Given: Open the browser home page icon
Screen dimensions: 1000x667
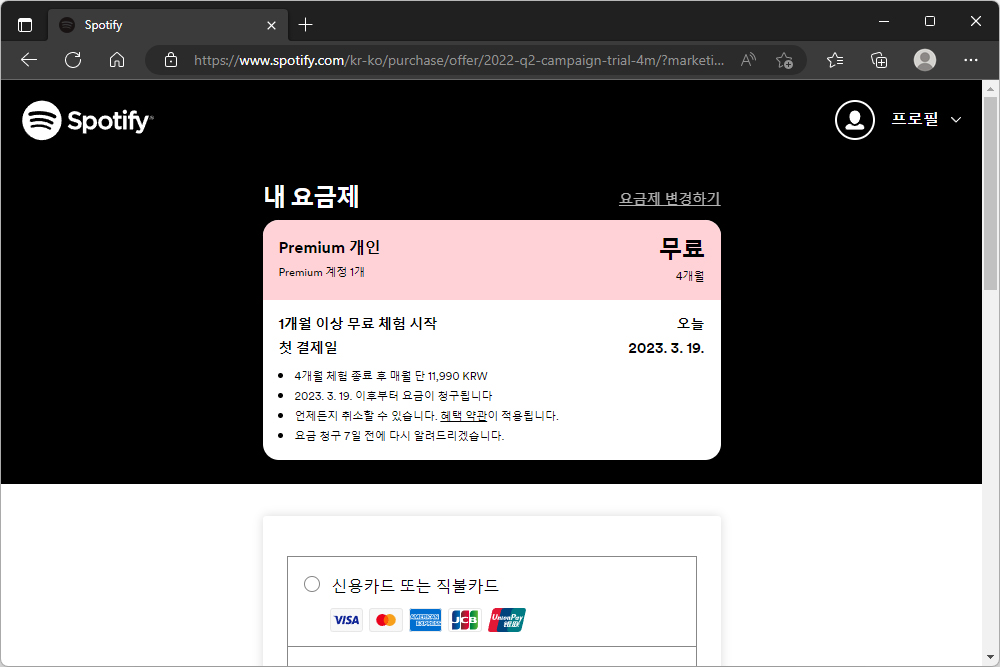Looking at the screenshot, I should click(x=117, y=60).
